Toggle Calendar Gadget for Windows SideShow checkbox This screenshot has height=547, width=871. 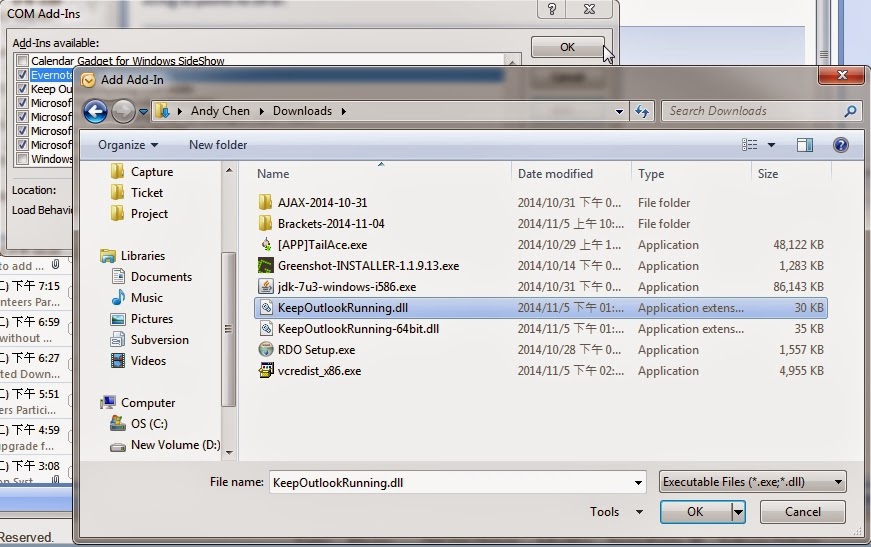[23, 61]
